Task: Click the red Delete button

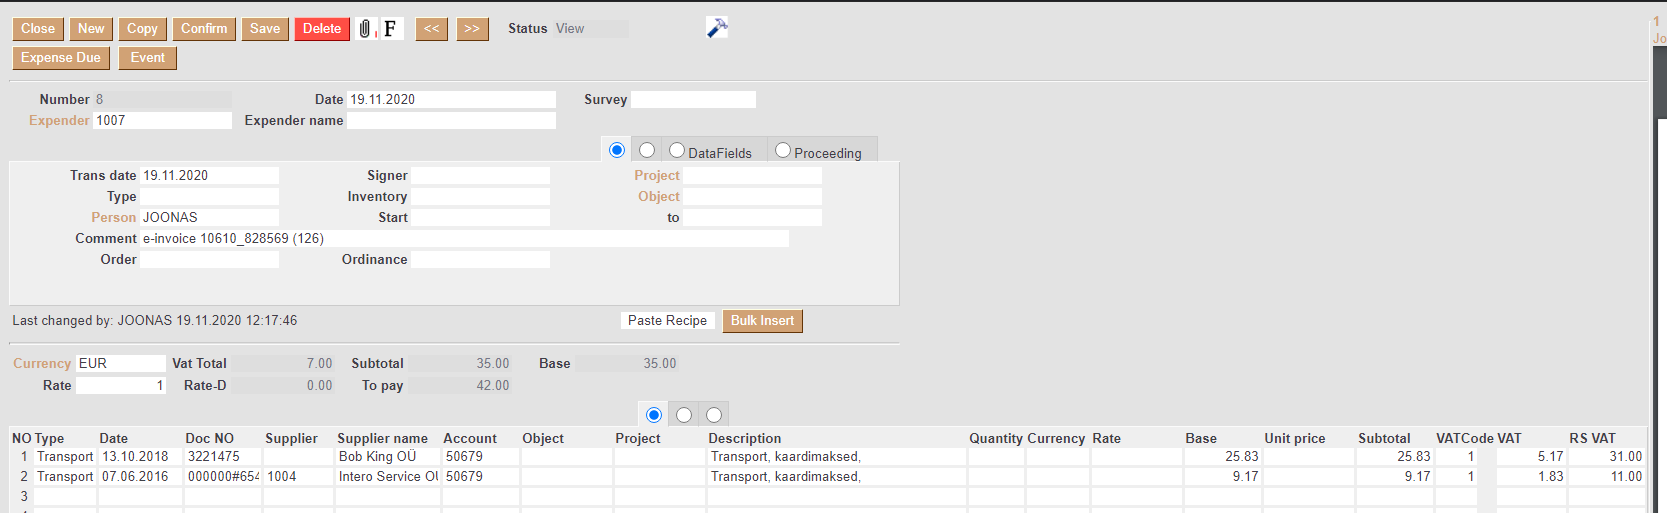Action: 322,29
